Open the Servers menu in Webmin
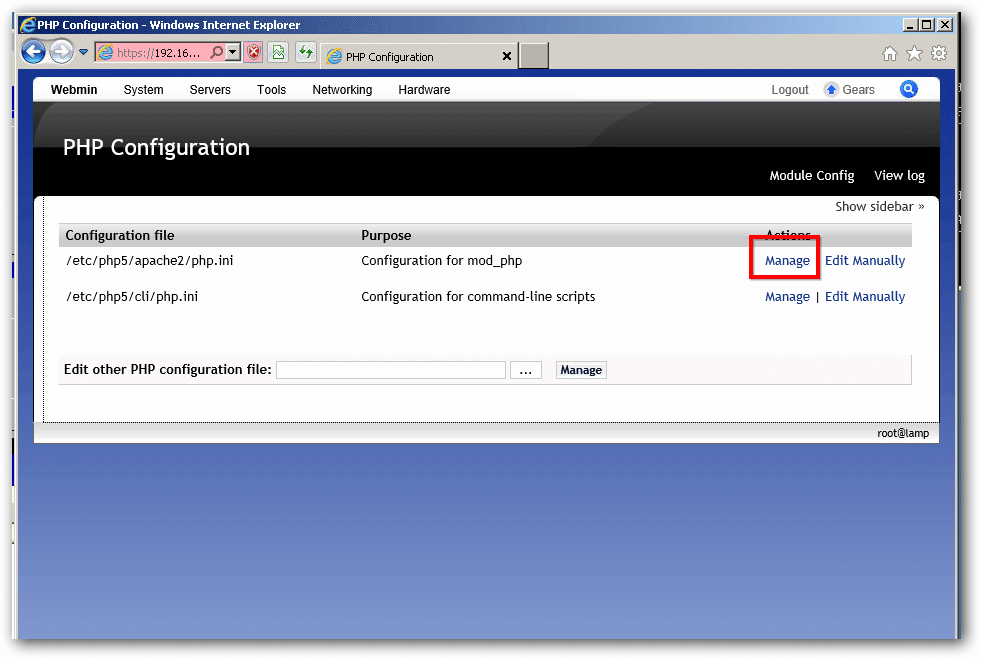The height and width of the screenshot is (659, 981). (x=210, y=90)
